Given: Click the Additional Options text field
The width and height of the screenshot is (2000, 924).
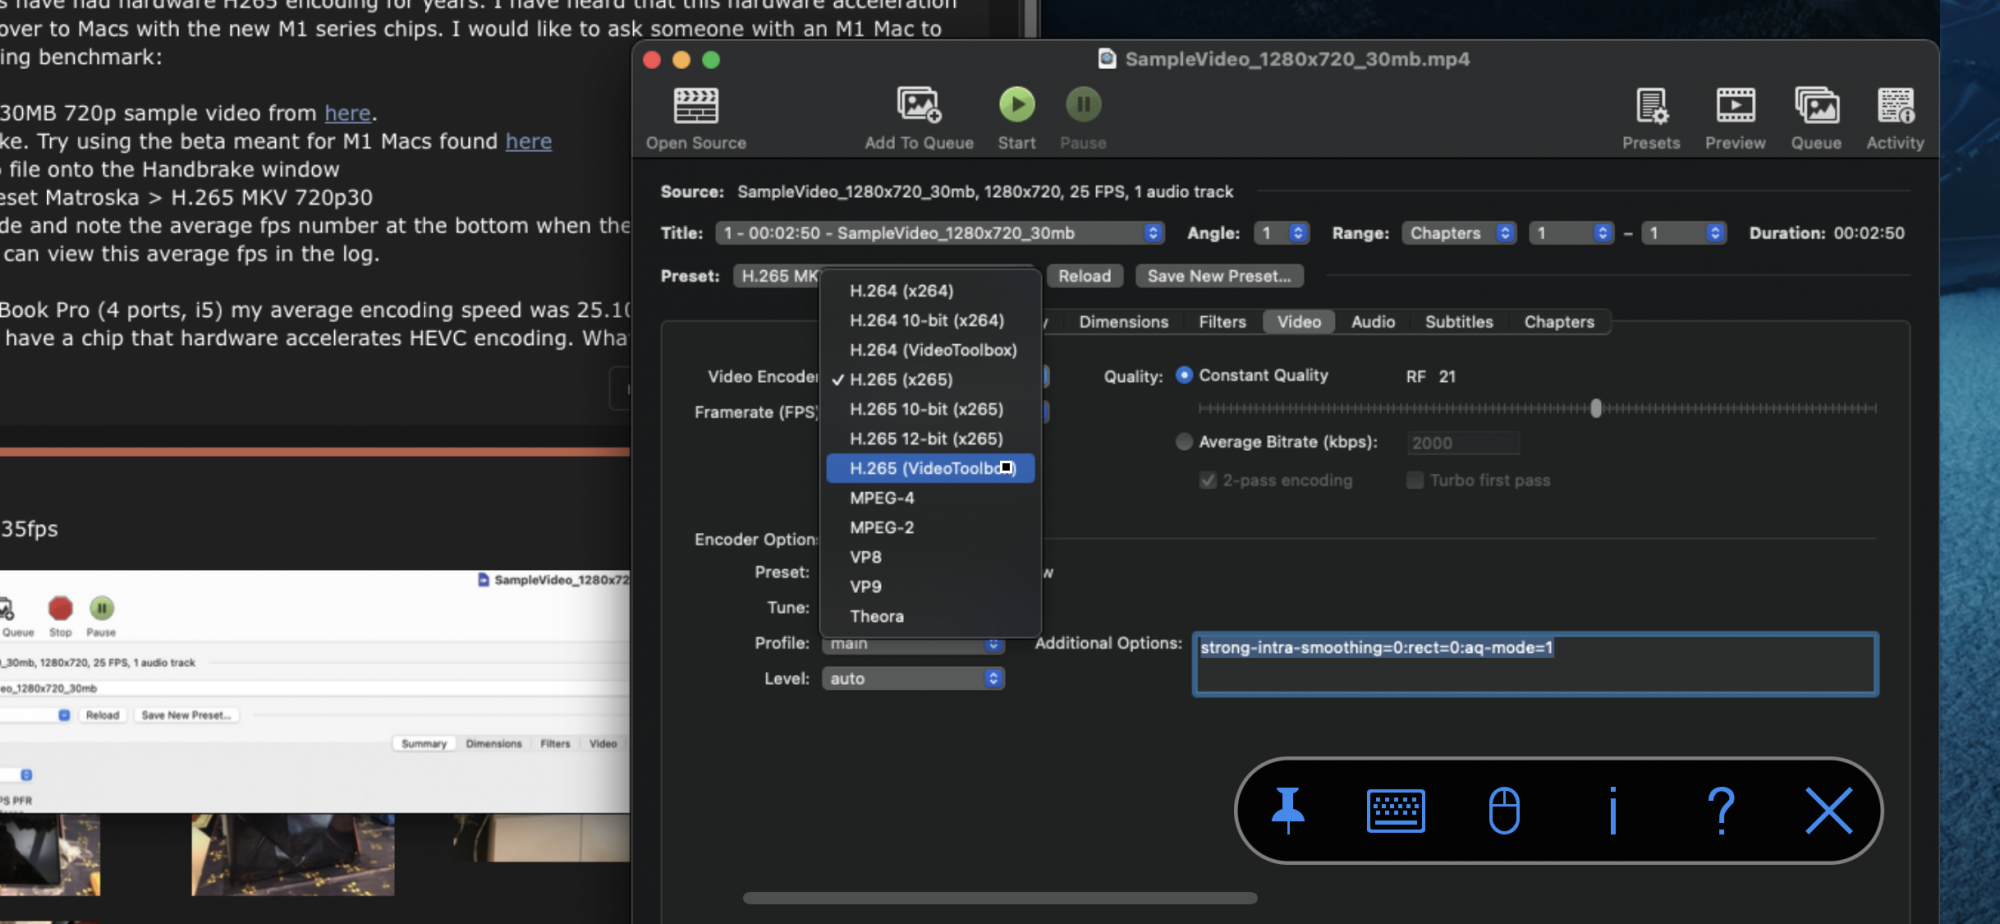Looking at the screenshot, I should point(1535,664).
